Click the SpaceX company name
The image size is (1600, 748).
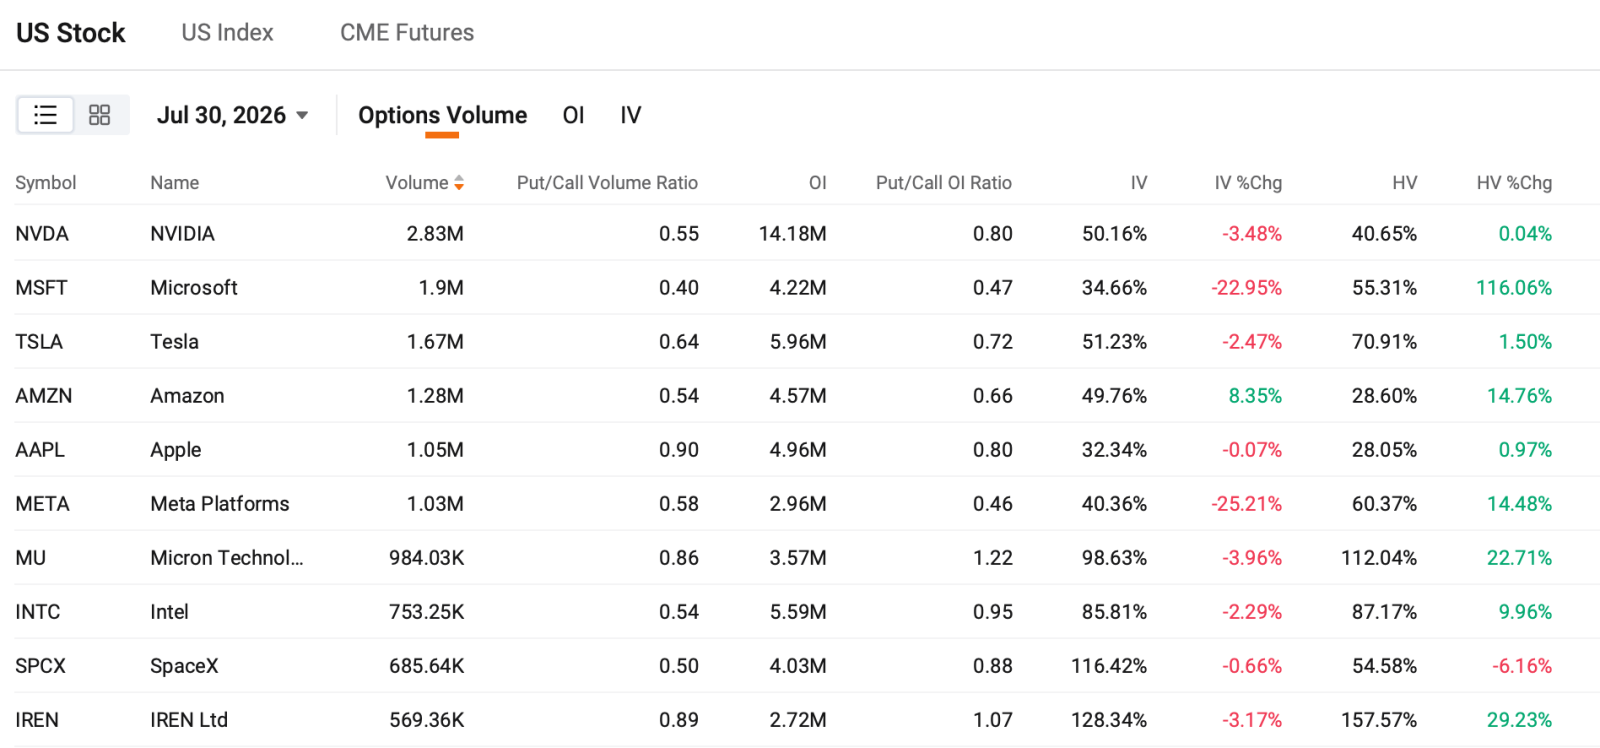pyautogui.click(x=184, y=666)
